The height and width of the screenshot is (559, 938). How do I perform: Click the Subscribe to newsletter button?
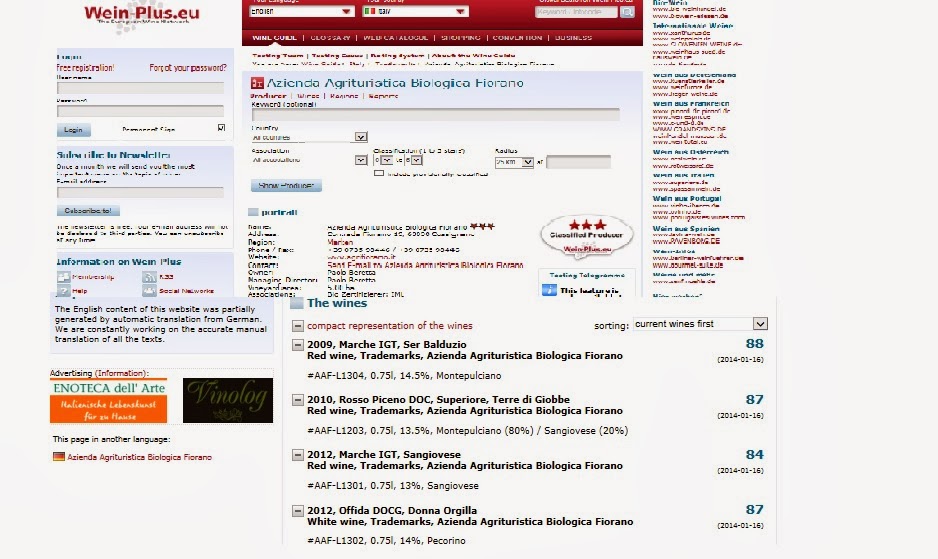click(88, 211)
